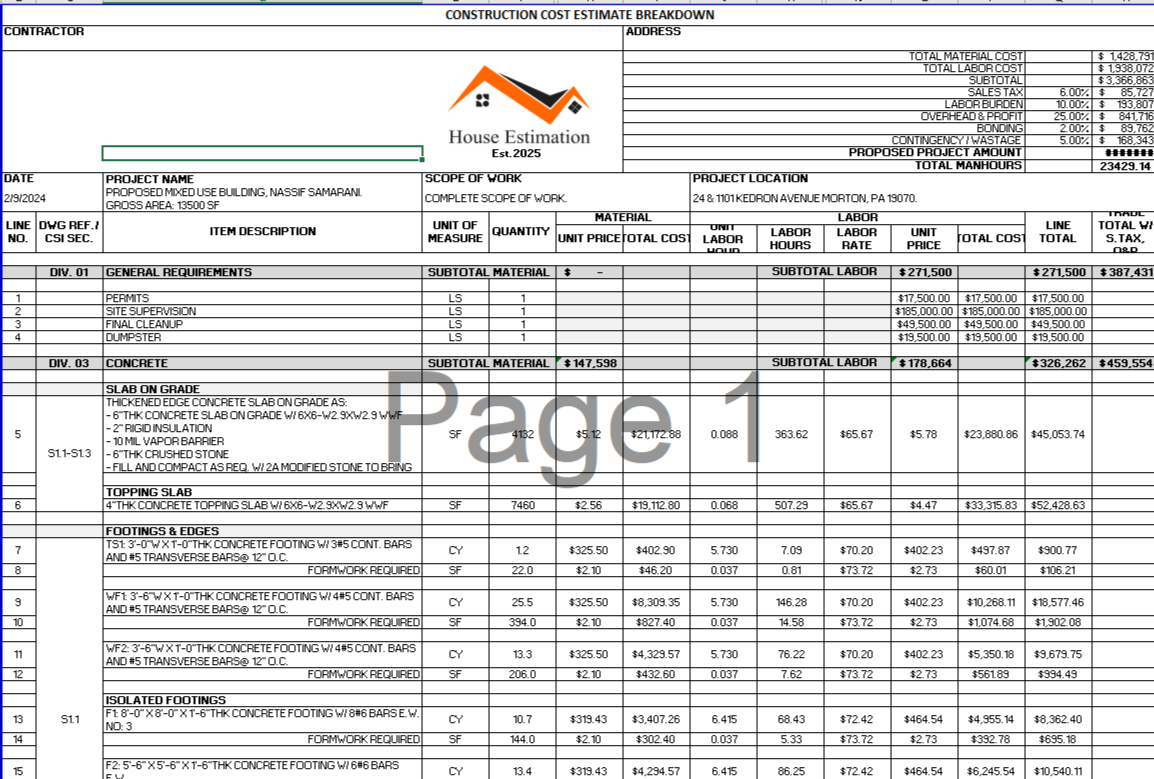Viewport: 1154px width, 779px height.
Task: Click the UNIT OF MEASURE column header
Action: (455, 232)
